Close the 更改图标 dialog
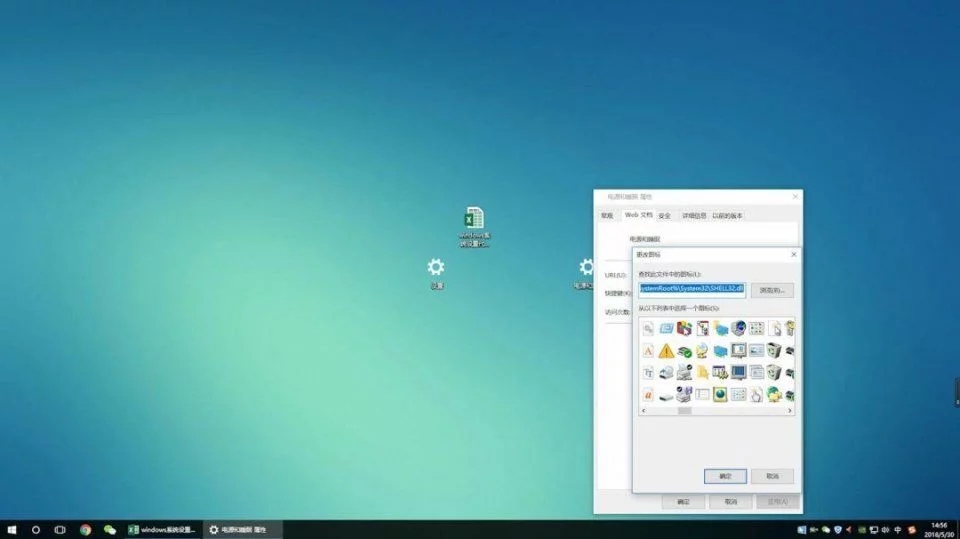 794,254
